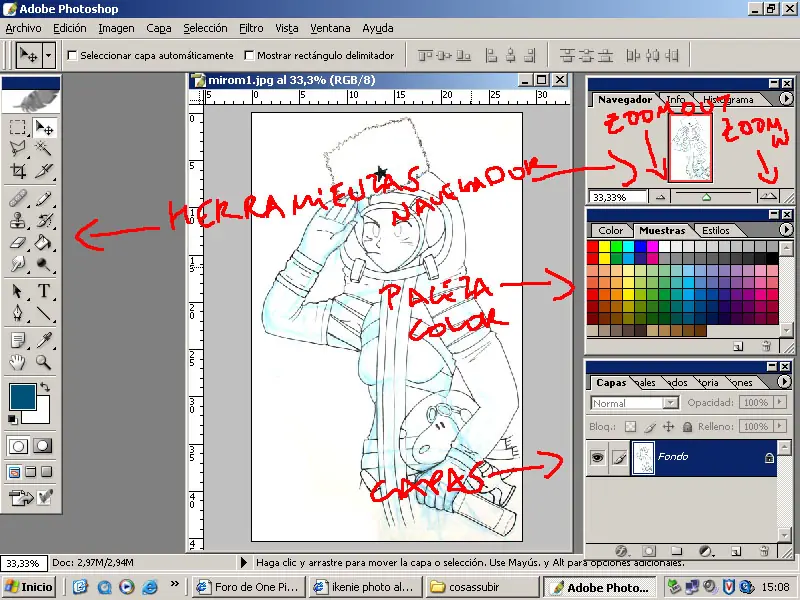Select the Pen tool
This screenshot has height=600, width=800.
18,313
